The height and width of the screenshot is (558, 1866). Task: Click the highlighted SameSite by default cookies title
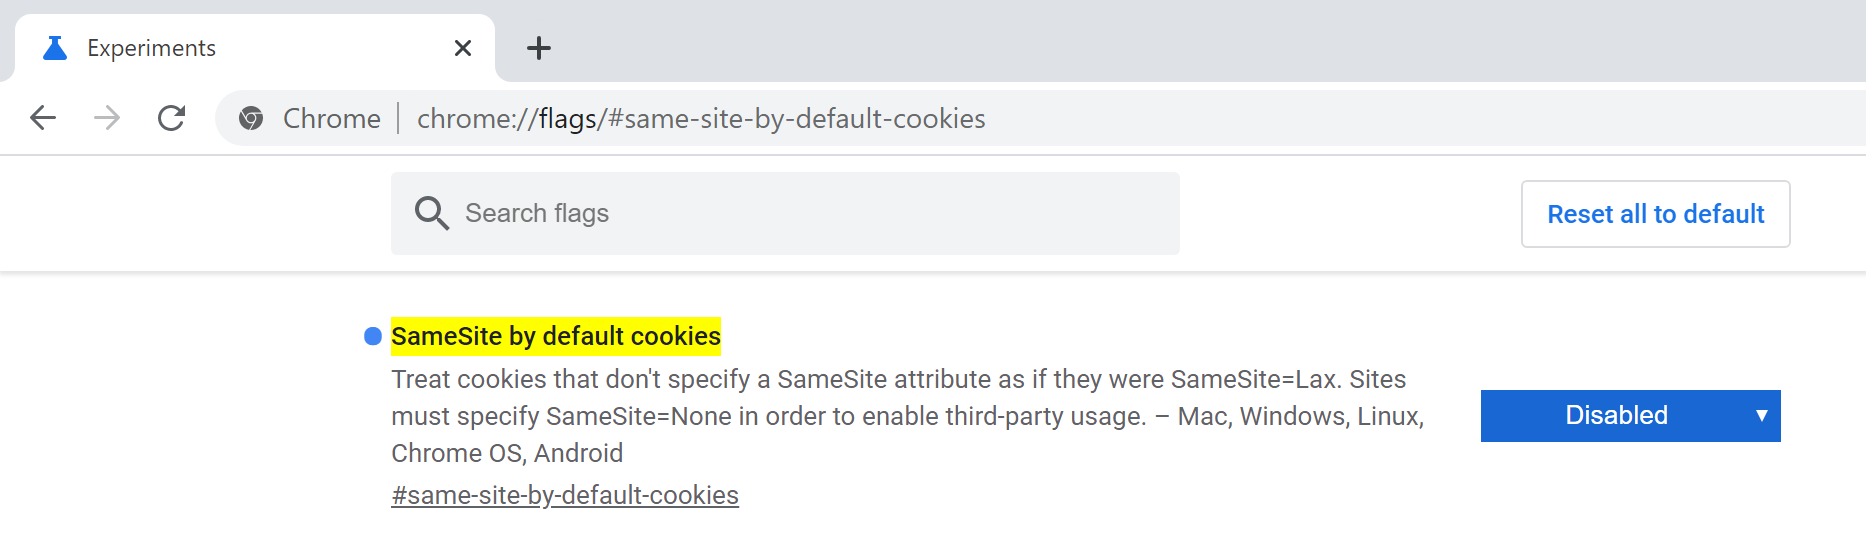tap(556, 336)
